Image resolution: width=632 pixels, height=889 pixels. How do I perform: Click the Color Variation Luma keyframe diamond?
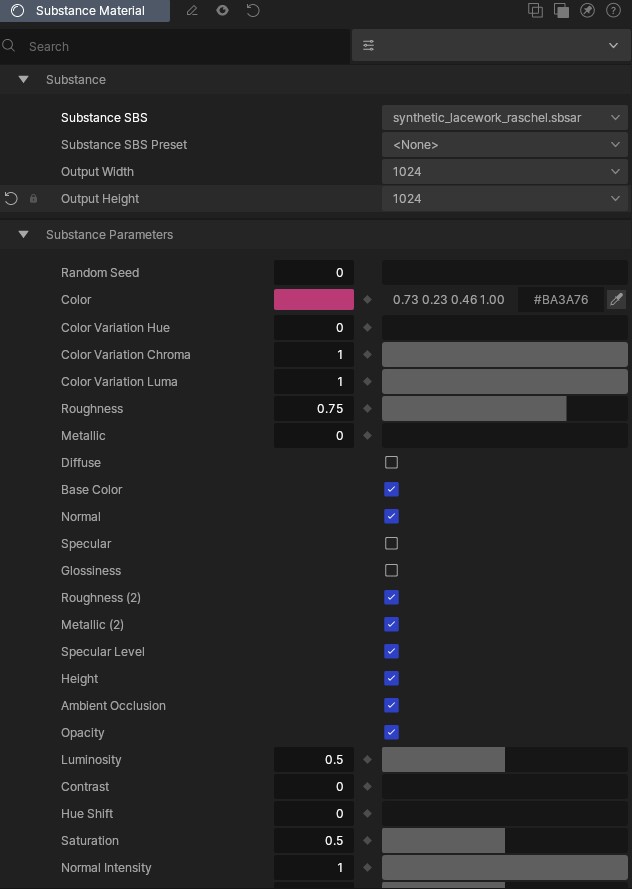click(x=367, y=382)
